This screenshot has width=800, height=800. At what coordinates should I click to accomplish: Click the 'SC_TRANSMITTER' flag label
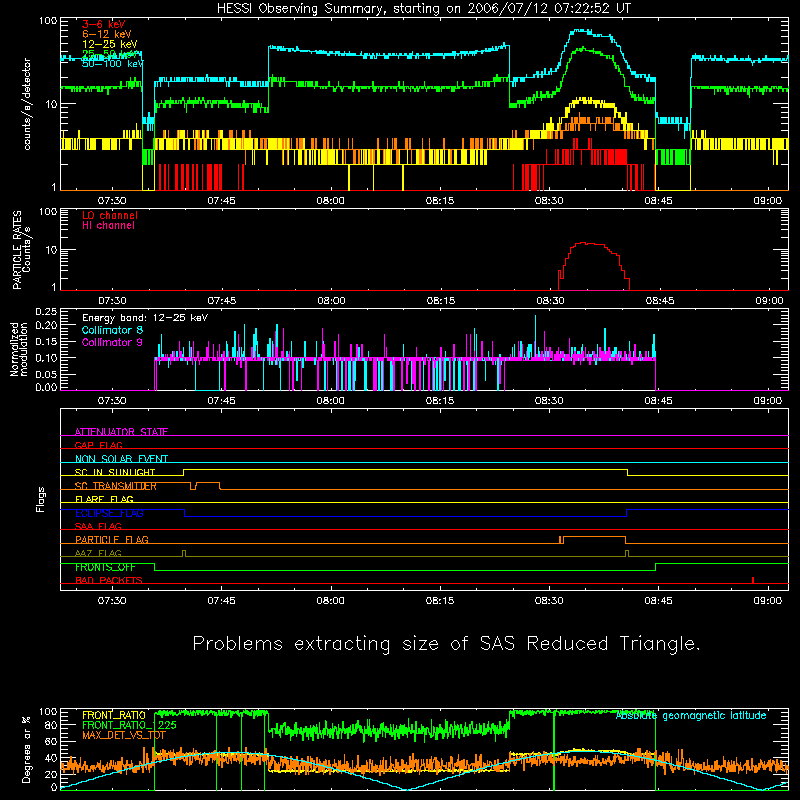coord(116,486)
